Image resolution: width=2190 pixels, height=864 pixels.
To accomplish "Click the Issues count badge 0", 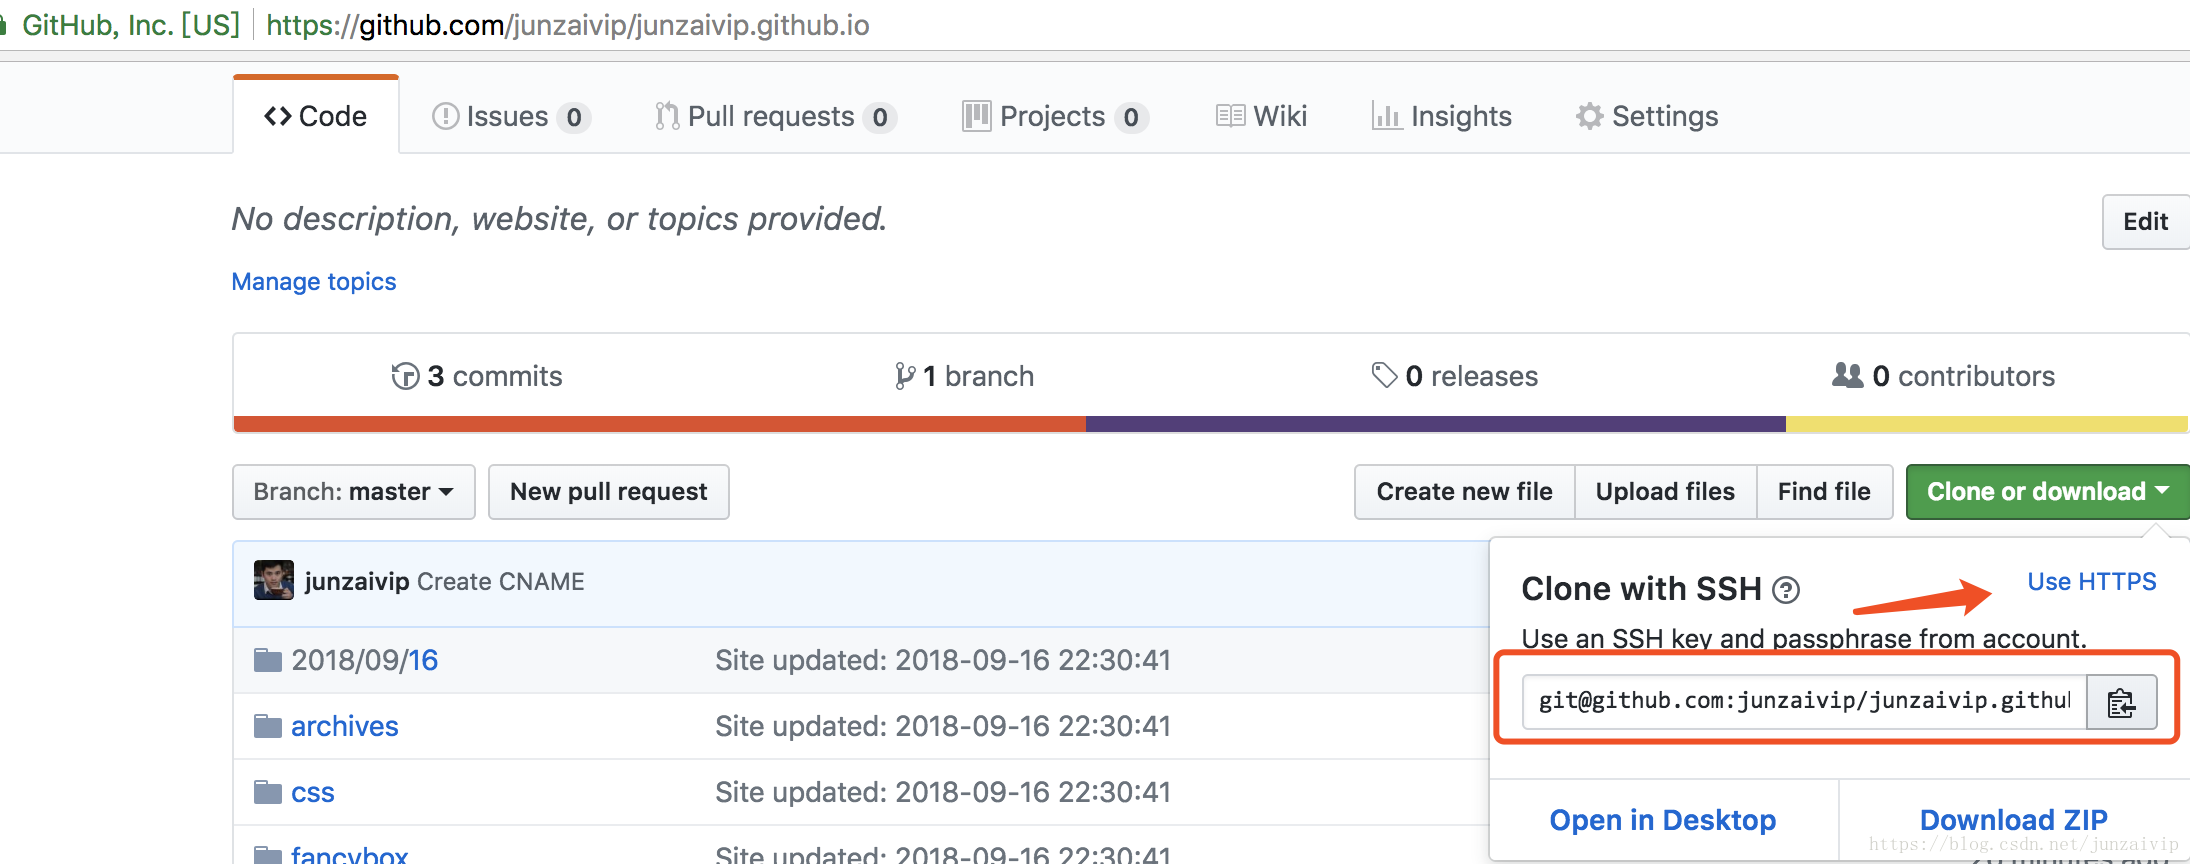I will [574, 117].
